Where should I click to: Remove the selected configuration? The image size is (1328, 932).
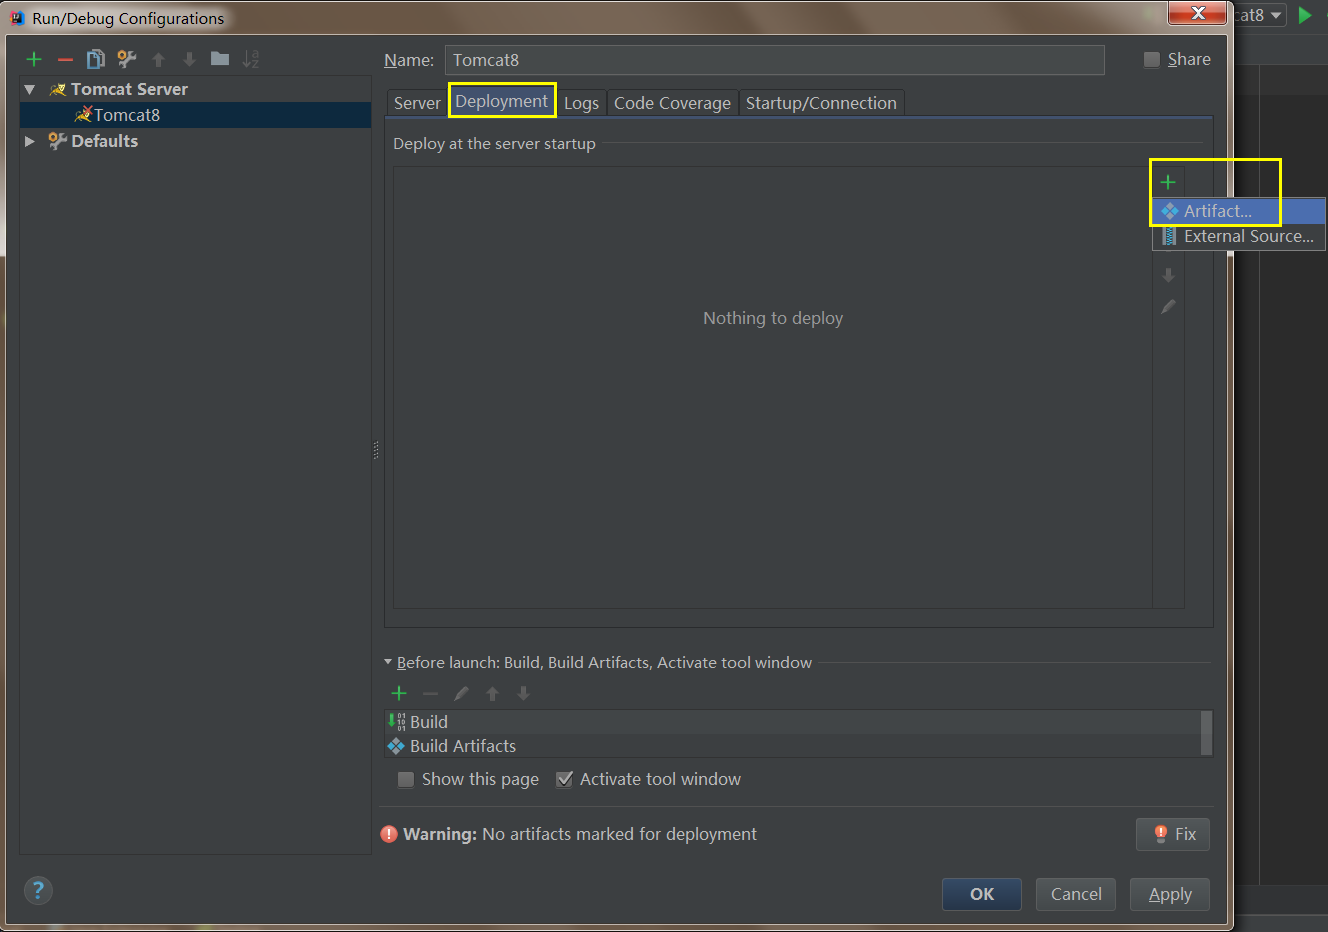[x=64, y=58]
